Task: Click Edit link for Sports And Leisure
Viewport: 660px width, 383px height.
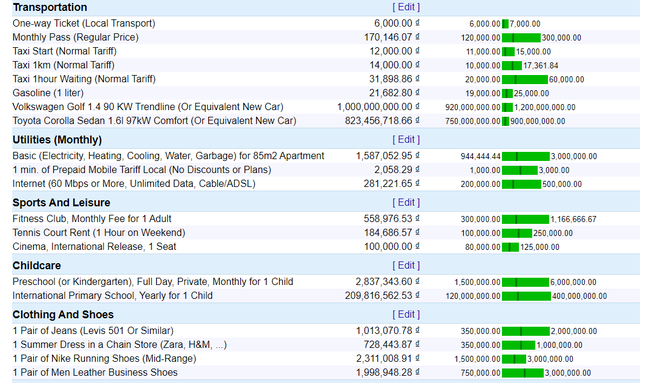Action: click(406, 202)
